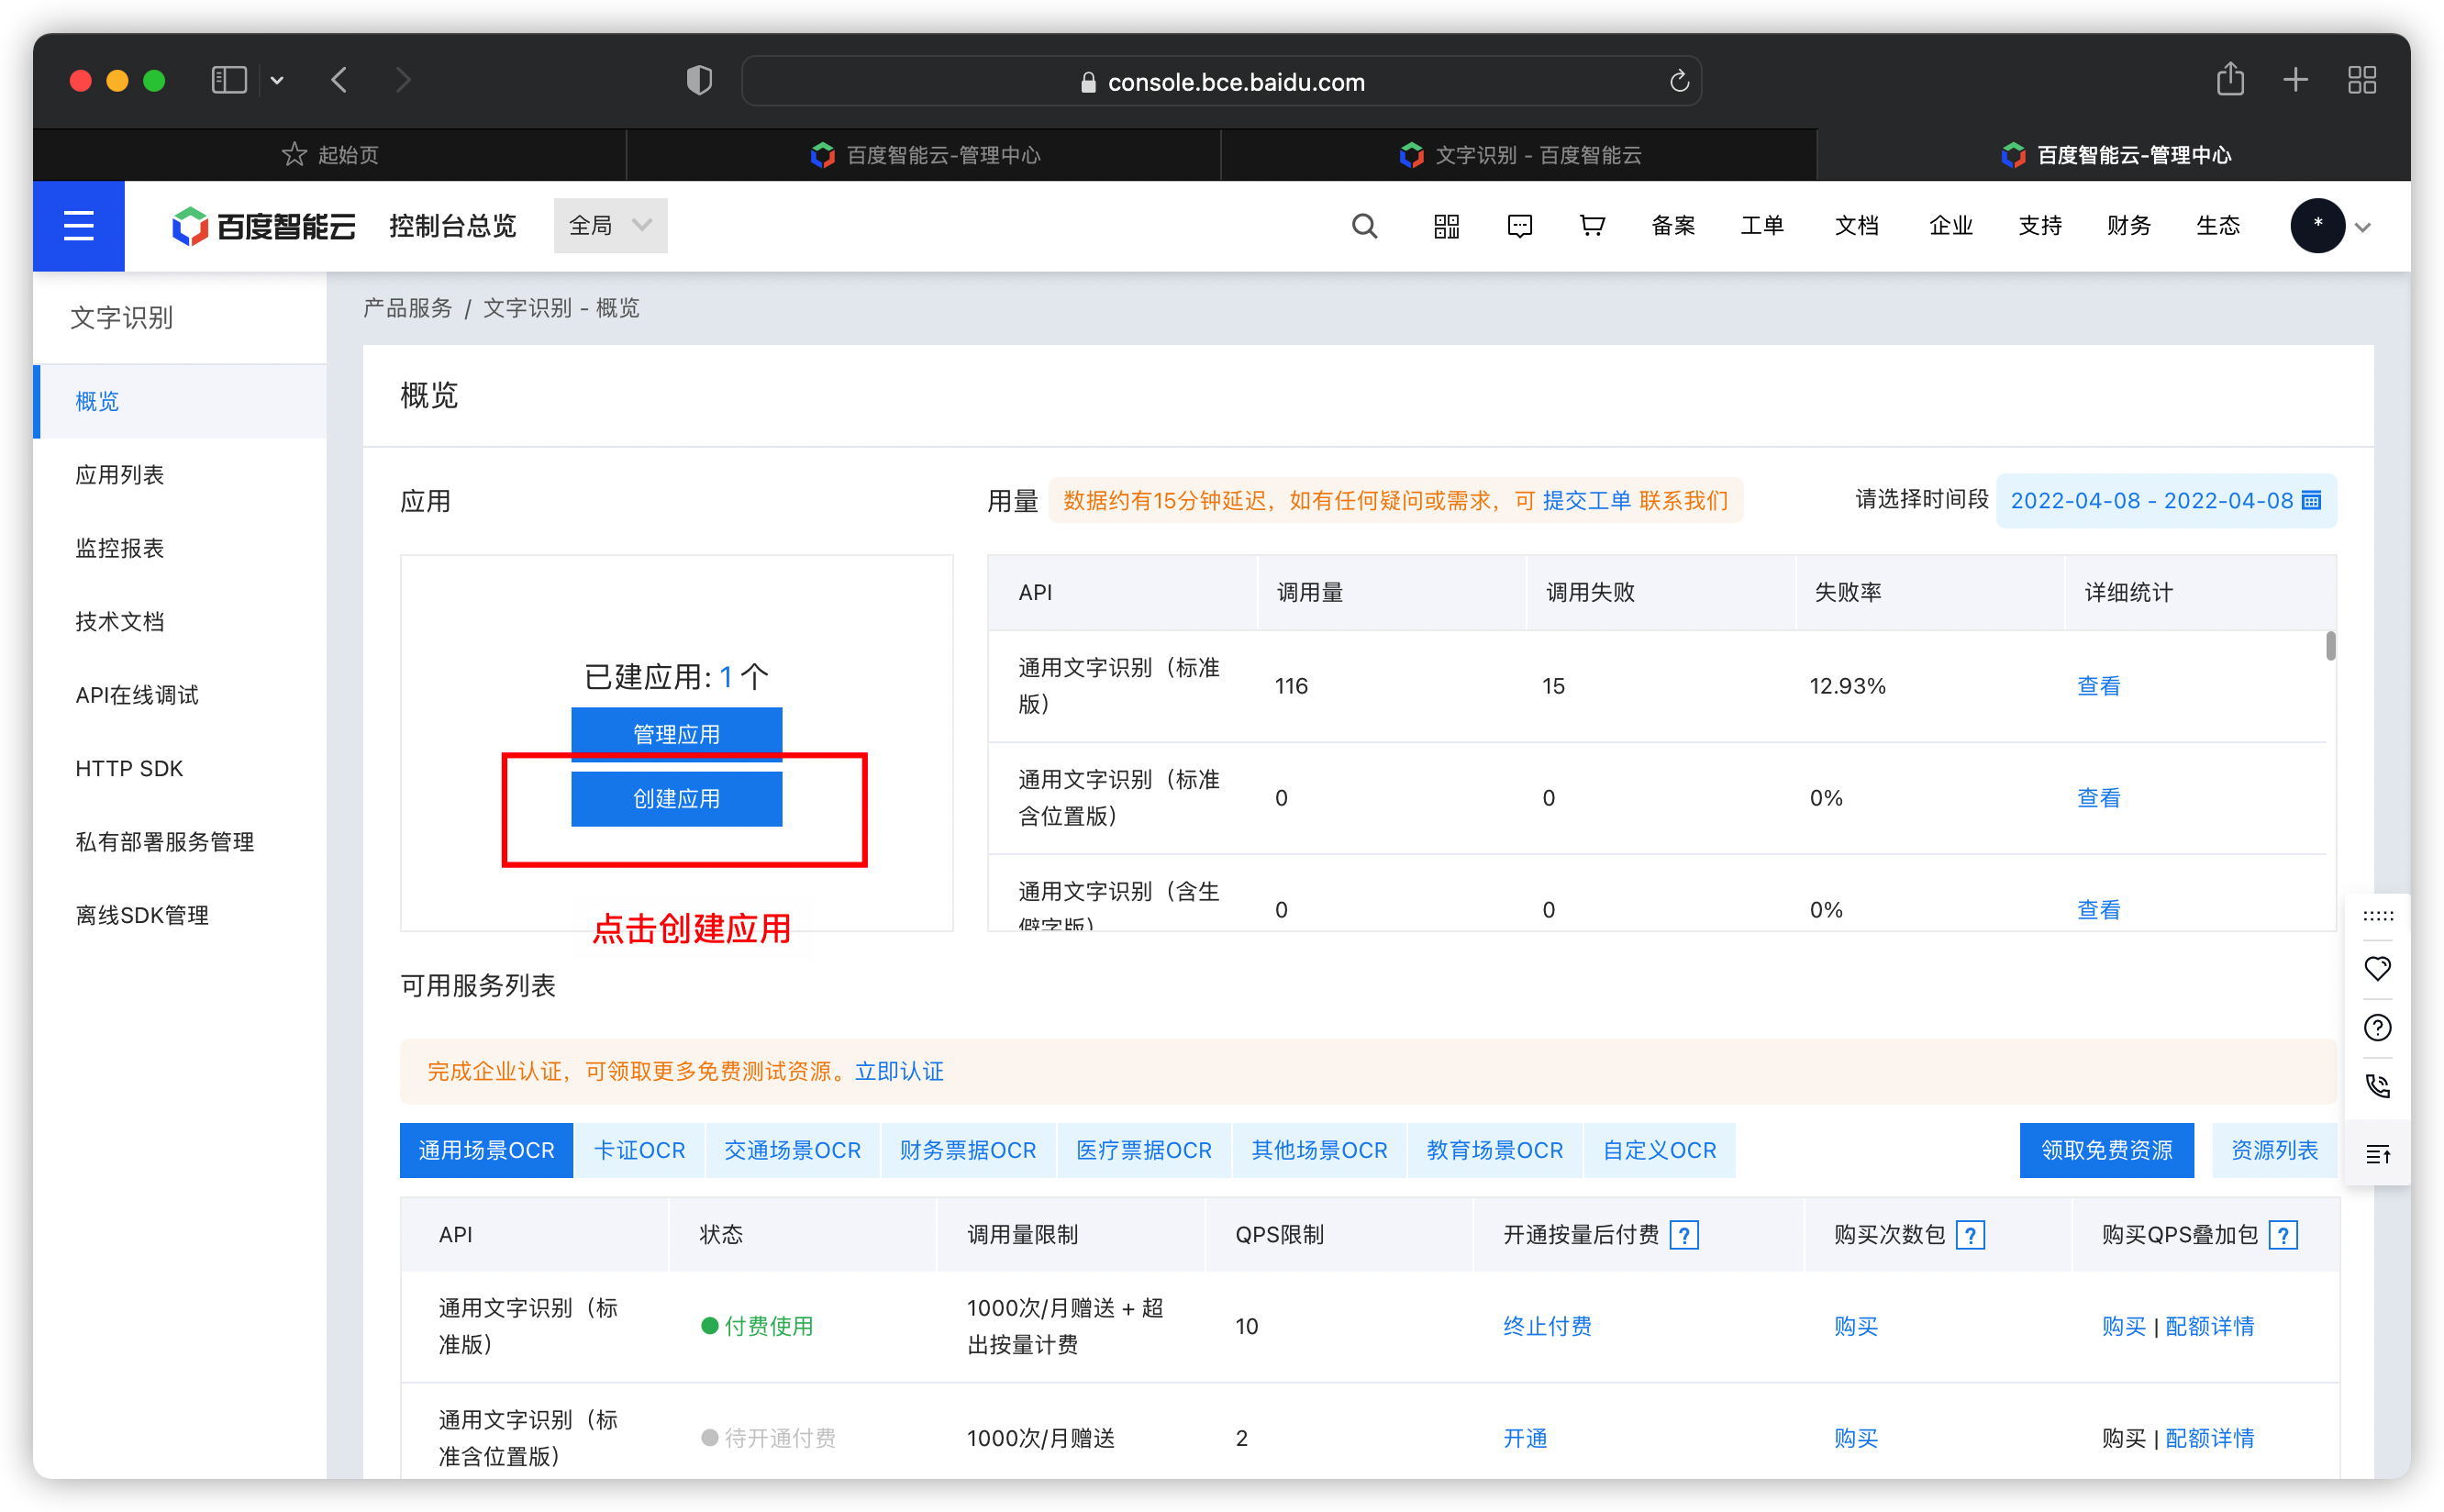Open the Safari sidebar options chevron
This screenshot has height=1512, width=2444.
click(x=277, y=81)
